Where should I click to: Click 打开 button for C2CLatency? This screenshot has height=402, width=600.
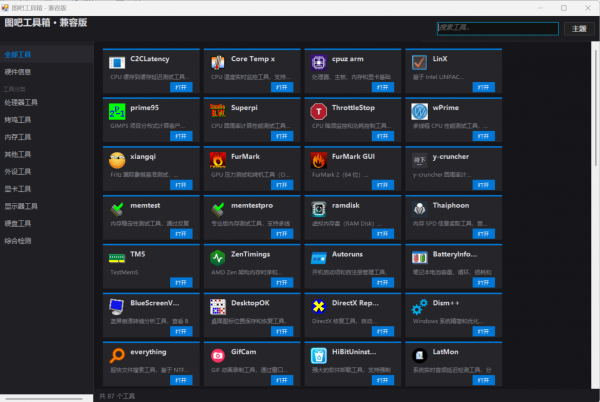[181, 87]
